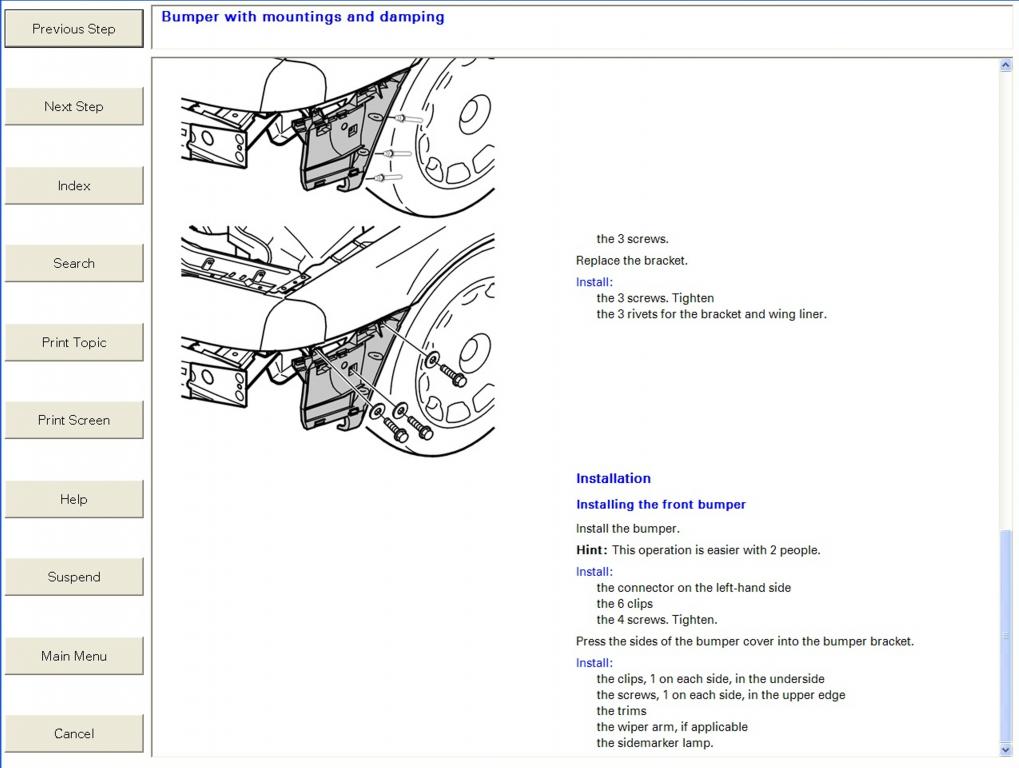Open the Index
The image size is (1019, 768).
73,185
